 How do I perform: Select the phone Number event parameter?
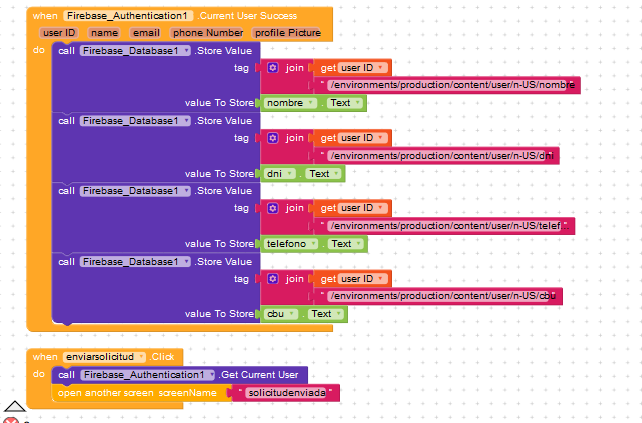208,33
